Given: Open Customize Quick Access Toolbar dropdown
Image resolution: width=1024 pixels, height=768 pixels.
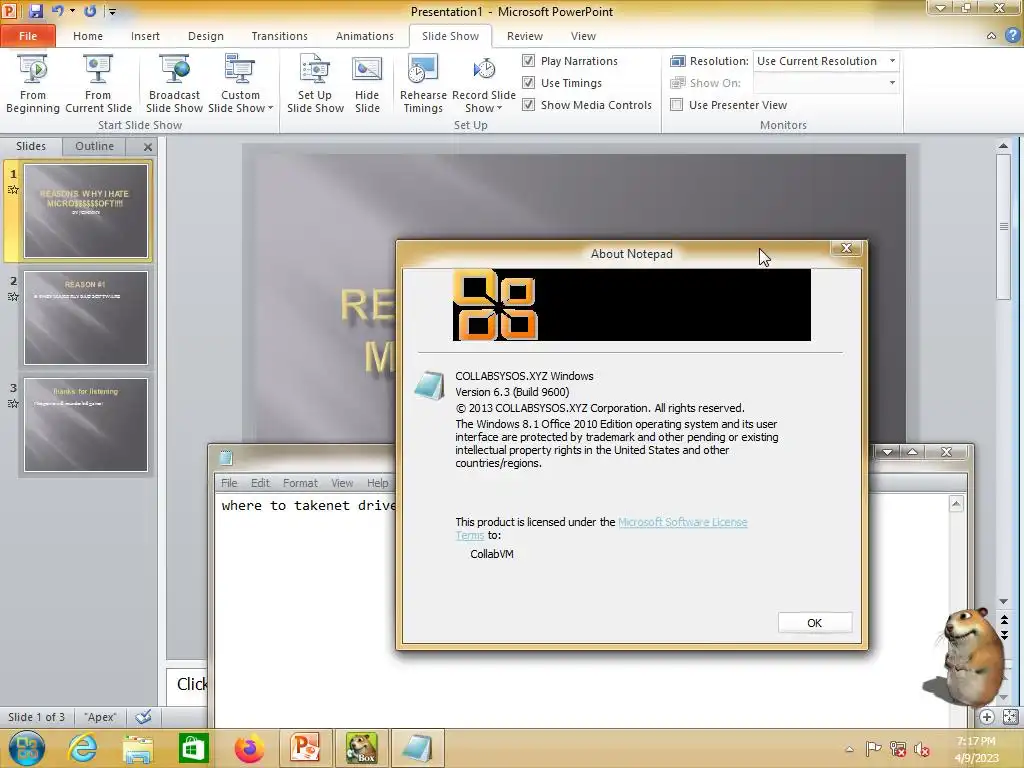Looking at the screenshot, I should click(112, 11).
